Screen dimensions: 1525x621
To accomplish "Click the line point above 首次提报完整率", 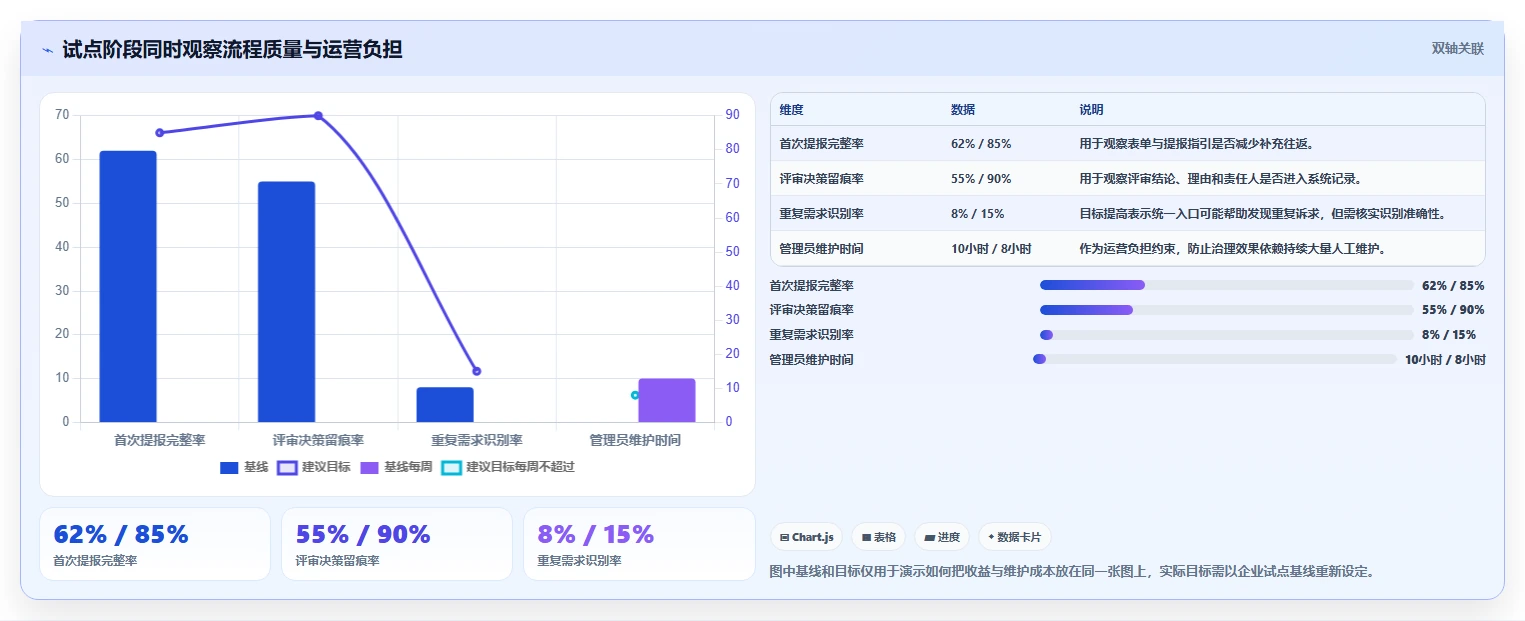I will coord(159,132).
